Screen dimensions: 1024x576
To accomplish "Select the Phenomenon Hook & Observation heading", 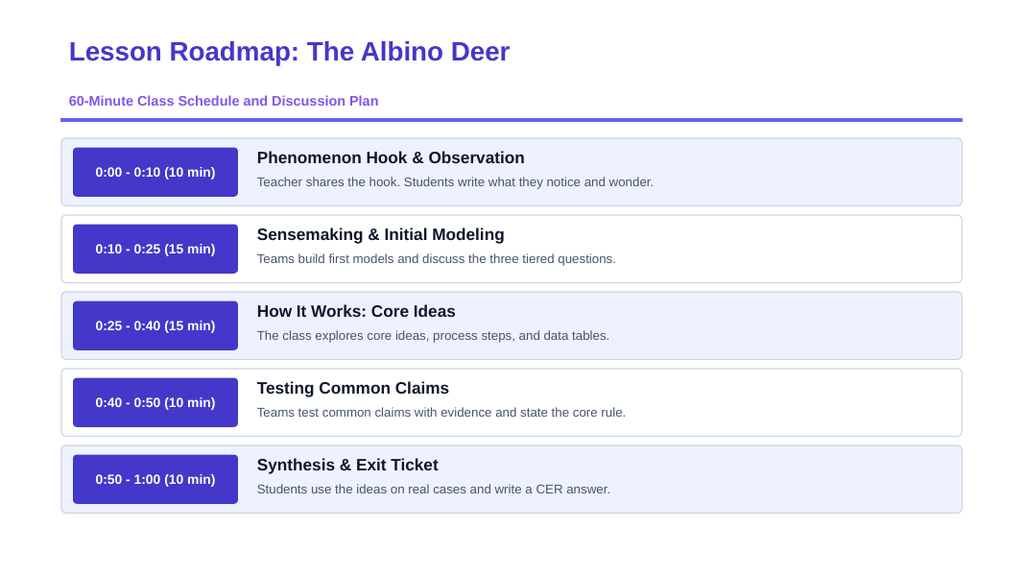I will click(391, 158).
